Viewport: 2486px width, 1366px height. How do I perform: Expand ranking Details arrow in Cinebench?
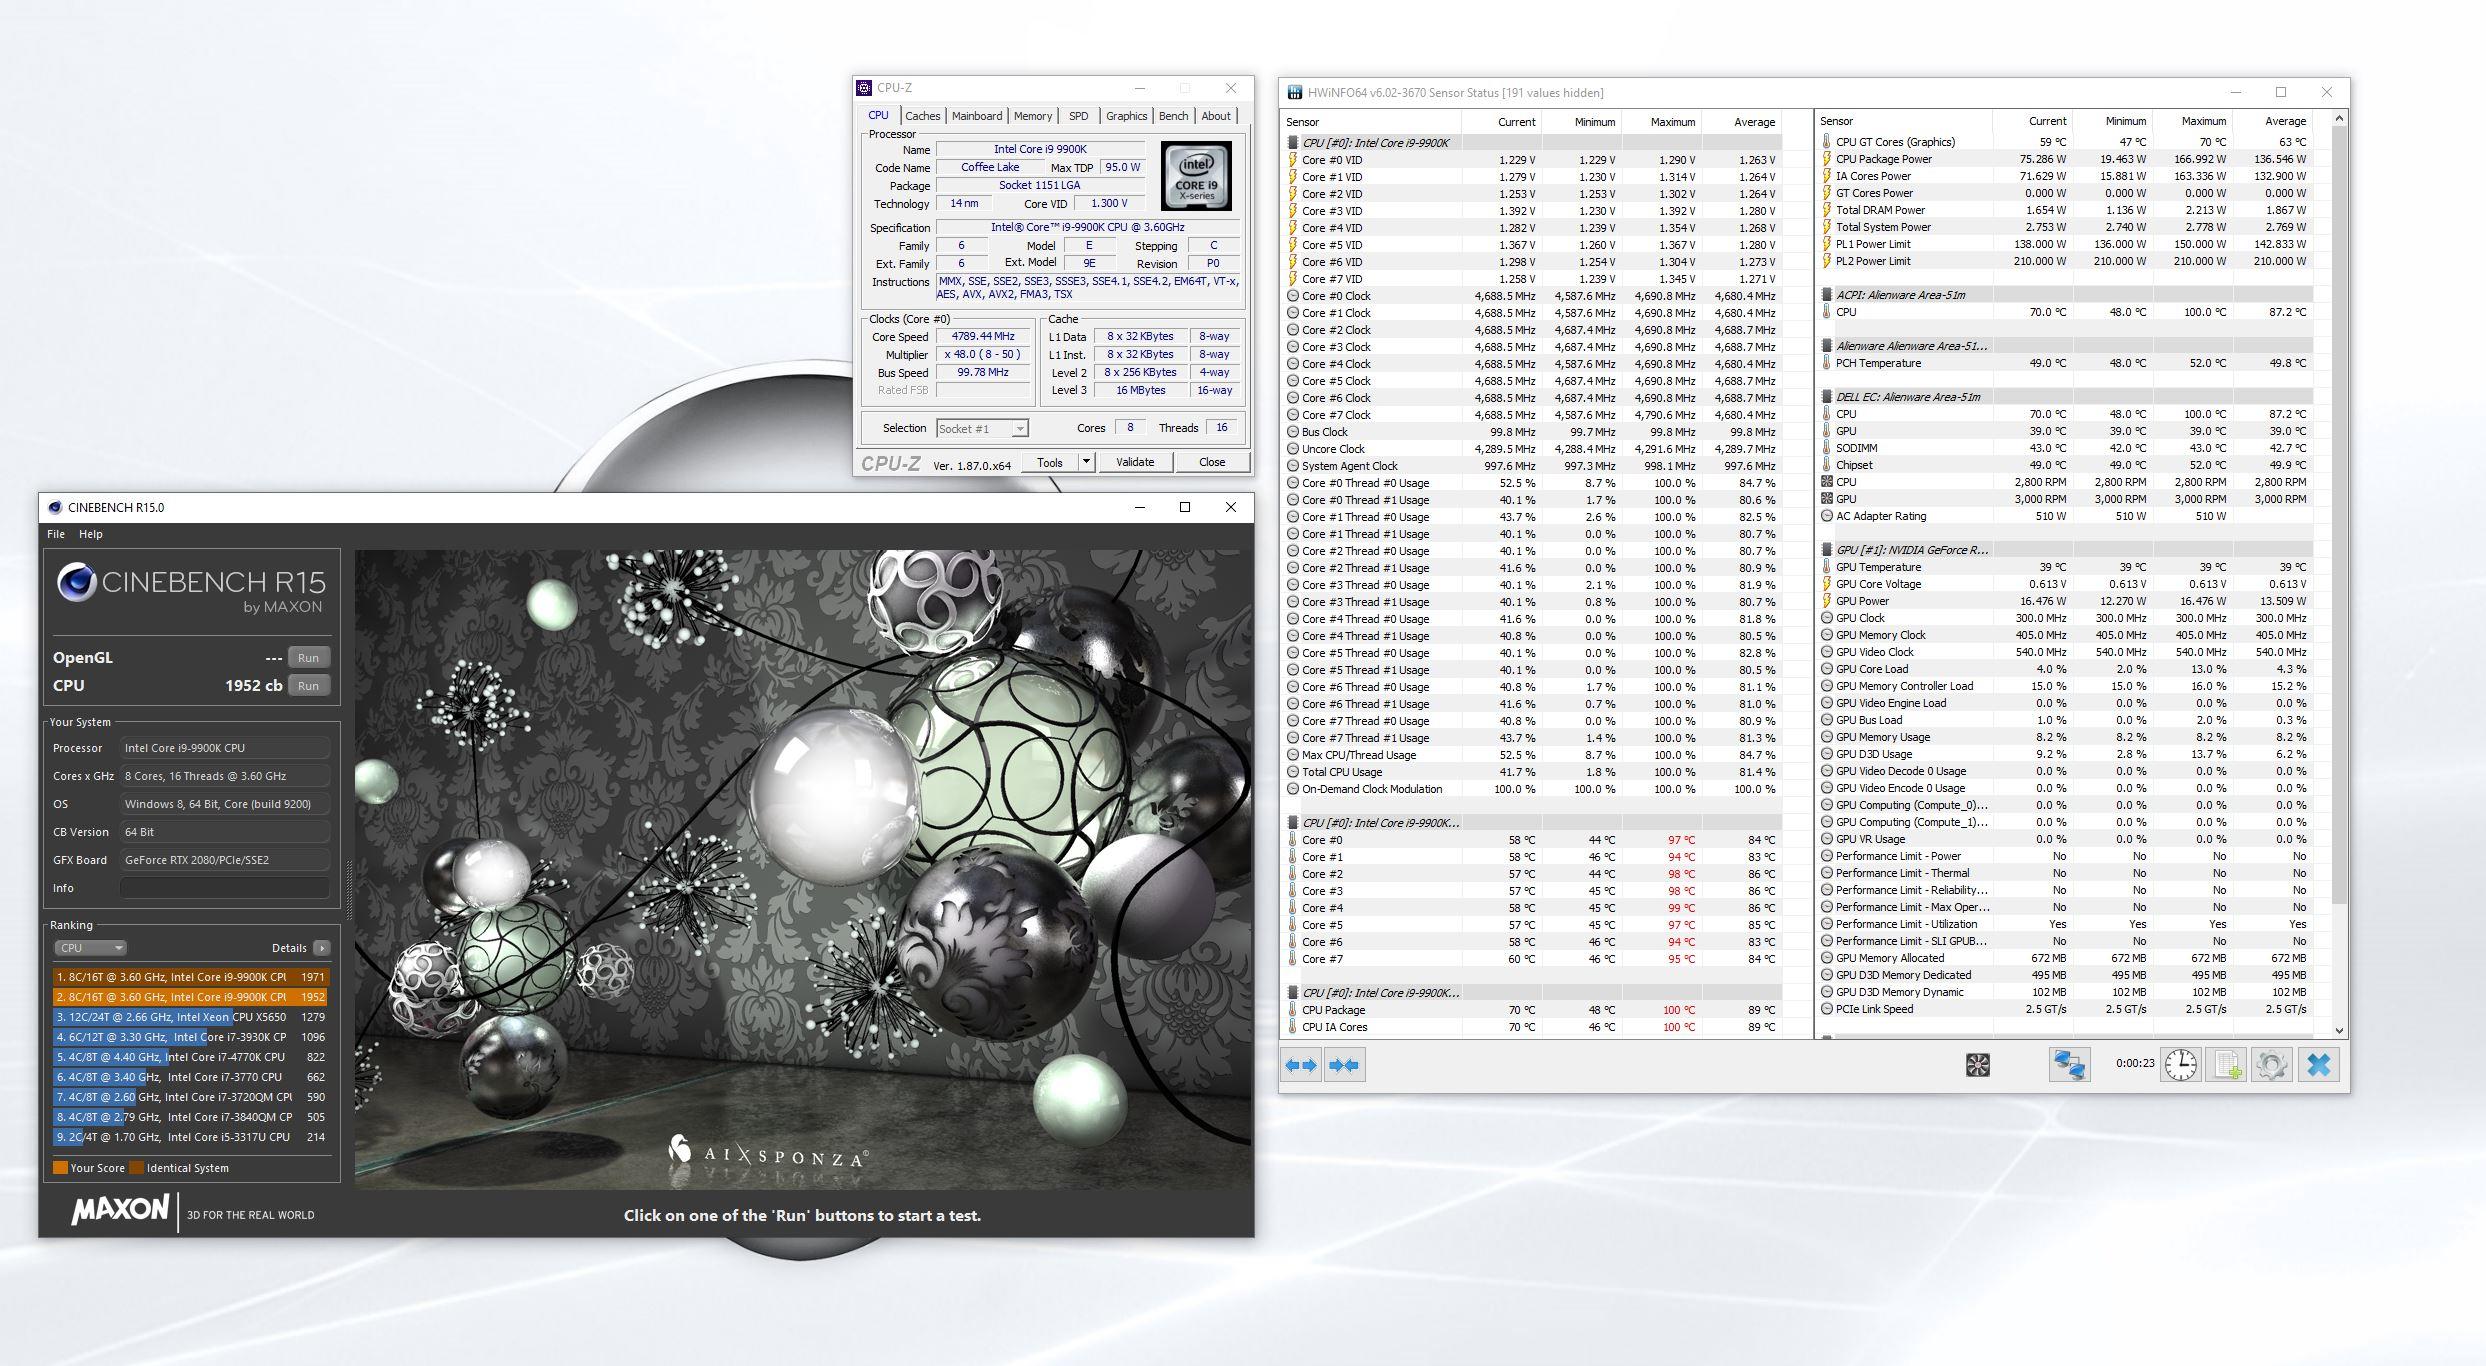click(x=321, y=948)
